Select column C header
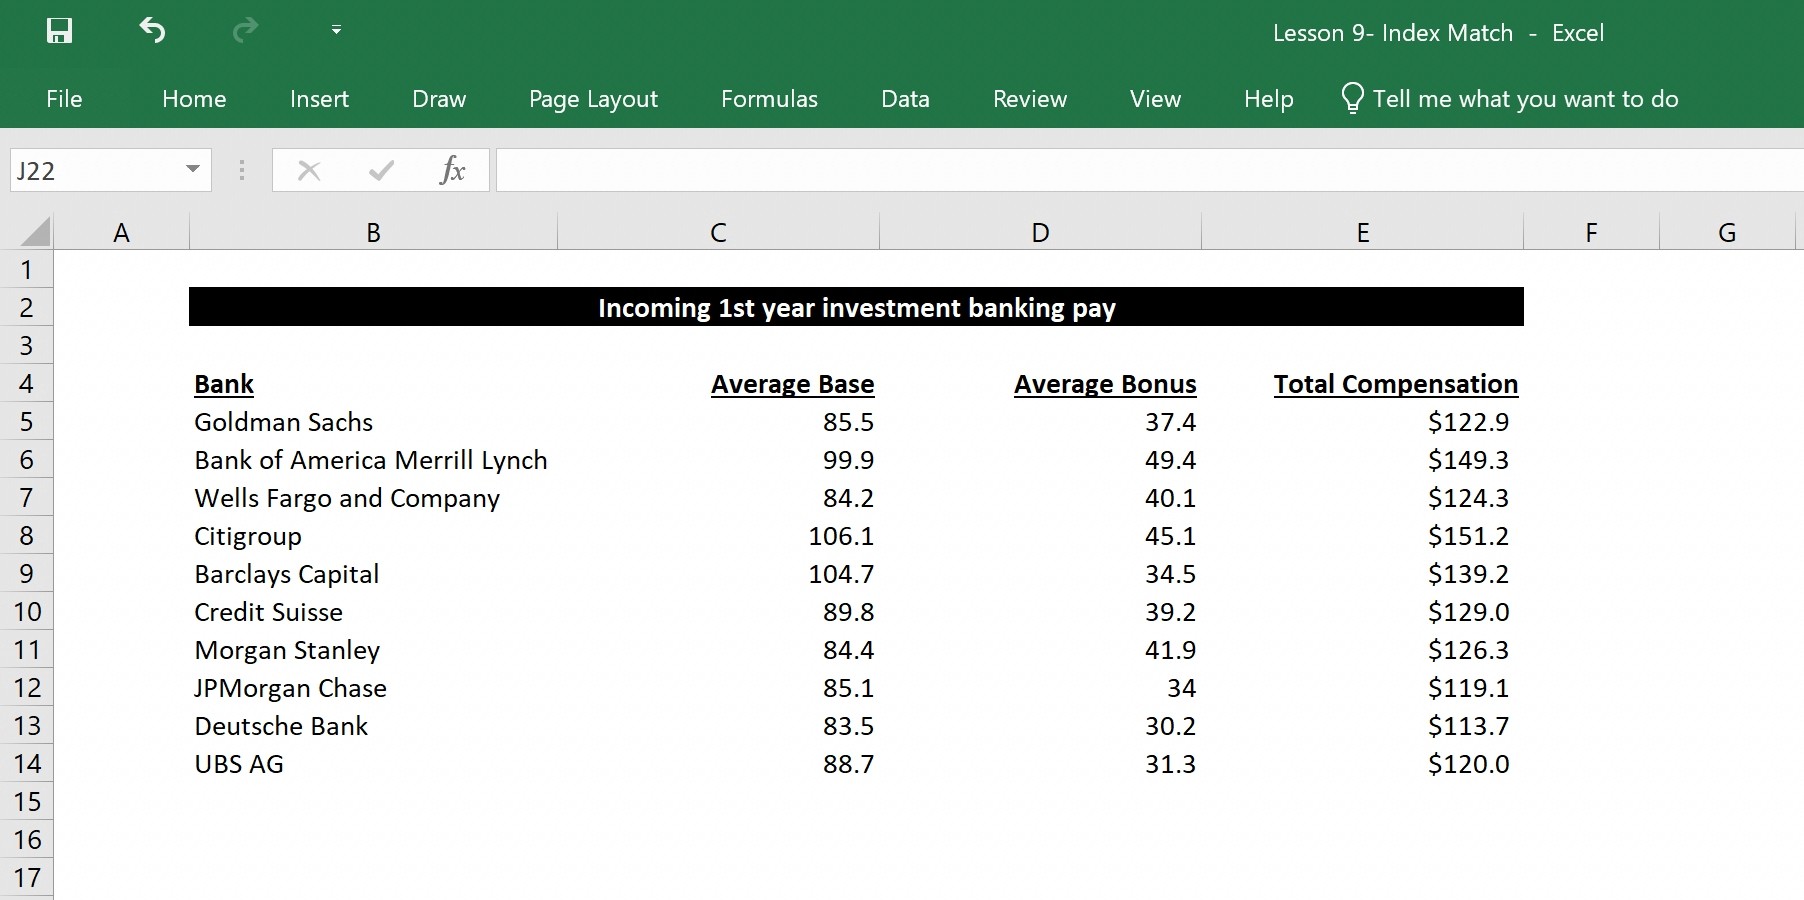The image size is (1804, 900). tap(718, 233)
